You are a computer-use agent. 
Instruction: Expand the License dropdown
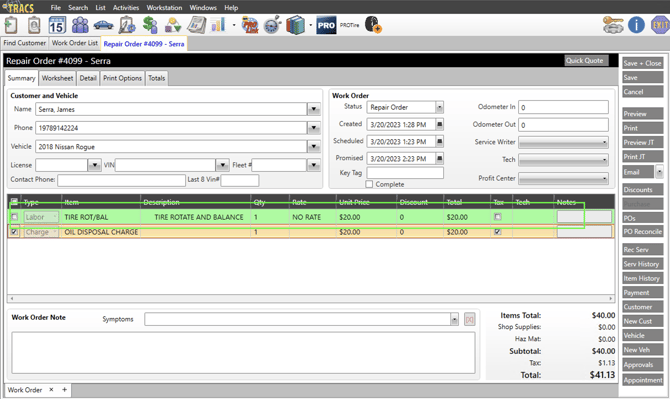coord(94,165)
